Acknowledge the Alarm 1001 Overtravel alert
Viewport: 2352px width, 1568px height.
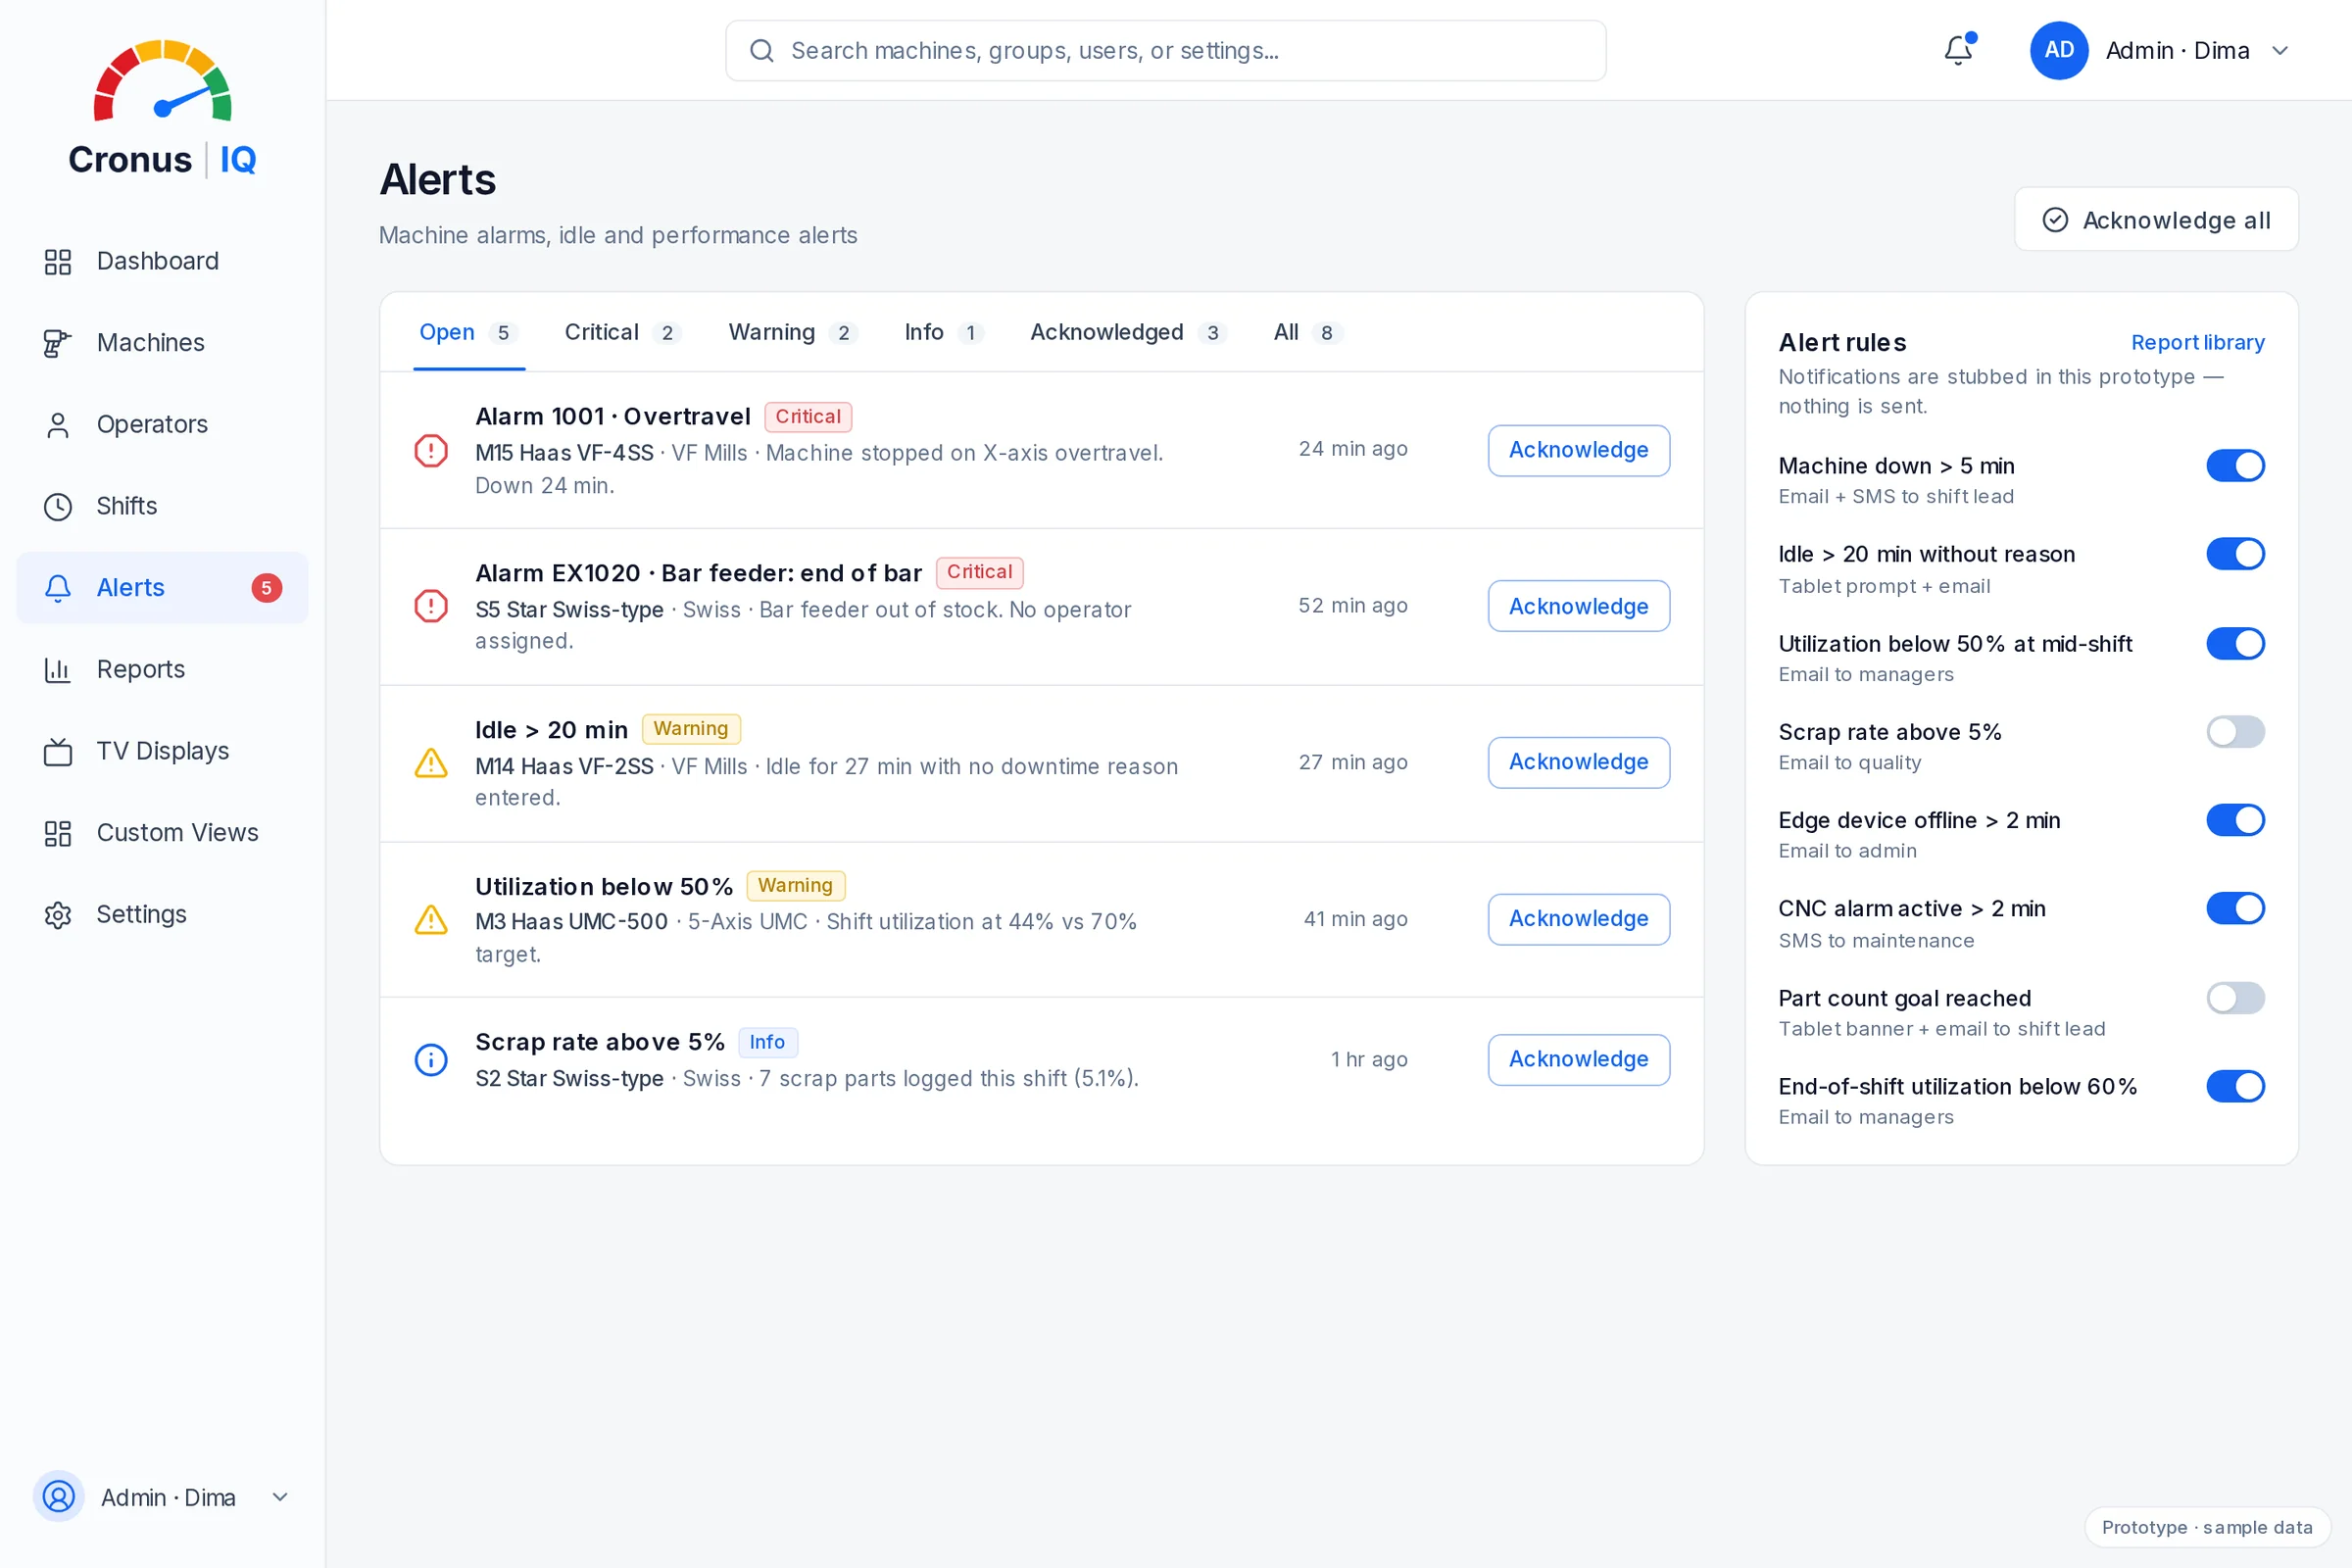point(1578,451)
